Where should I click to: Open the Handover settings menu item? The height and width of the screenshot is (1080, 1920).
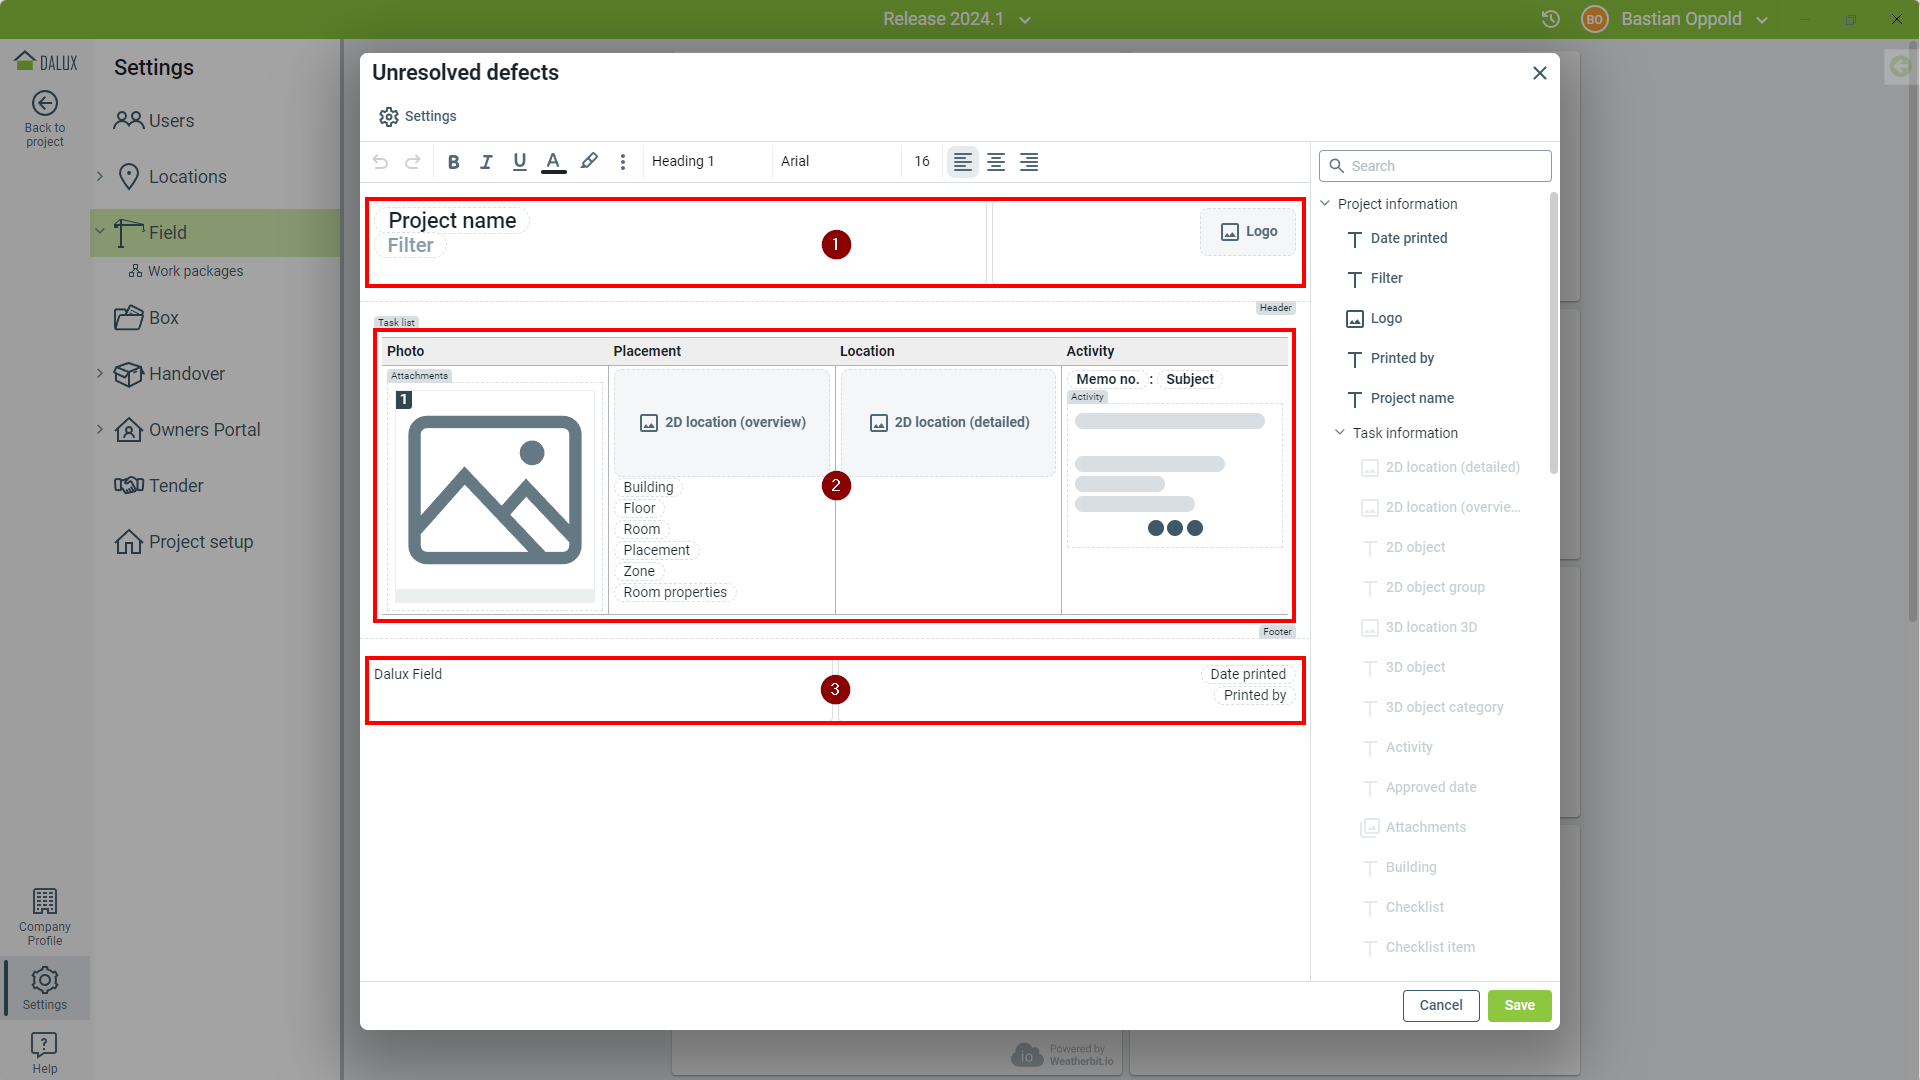coord(187,374)
